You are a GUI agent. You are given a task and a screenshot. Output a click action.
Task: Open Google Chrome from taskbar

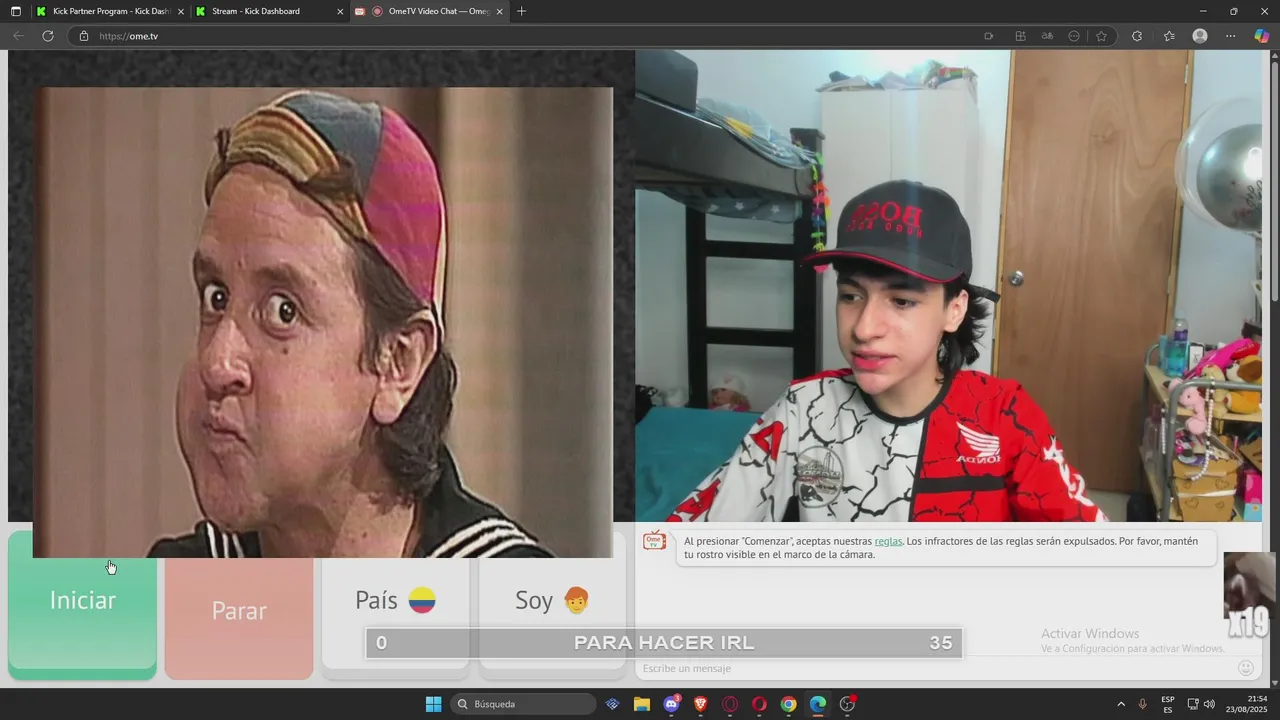pyautogui.click(x=788, y=704)
